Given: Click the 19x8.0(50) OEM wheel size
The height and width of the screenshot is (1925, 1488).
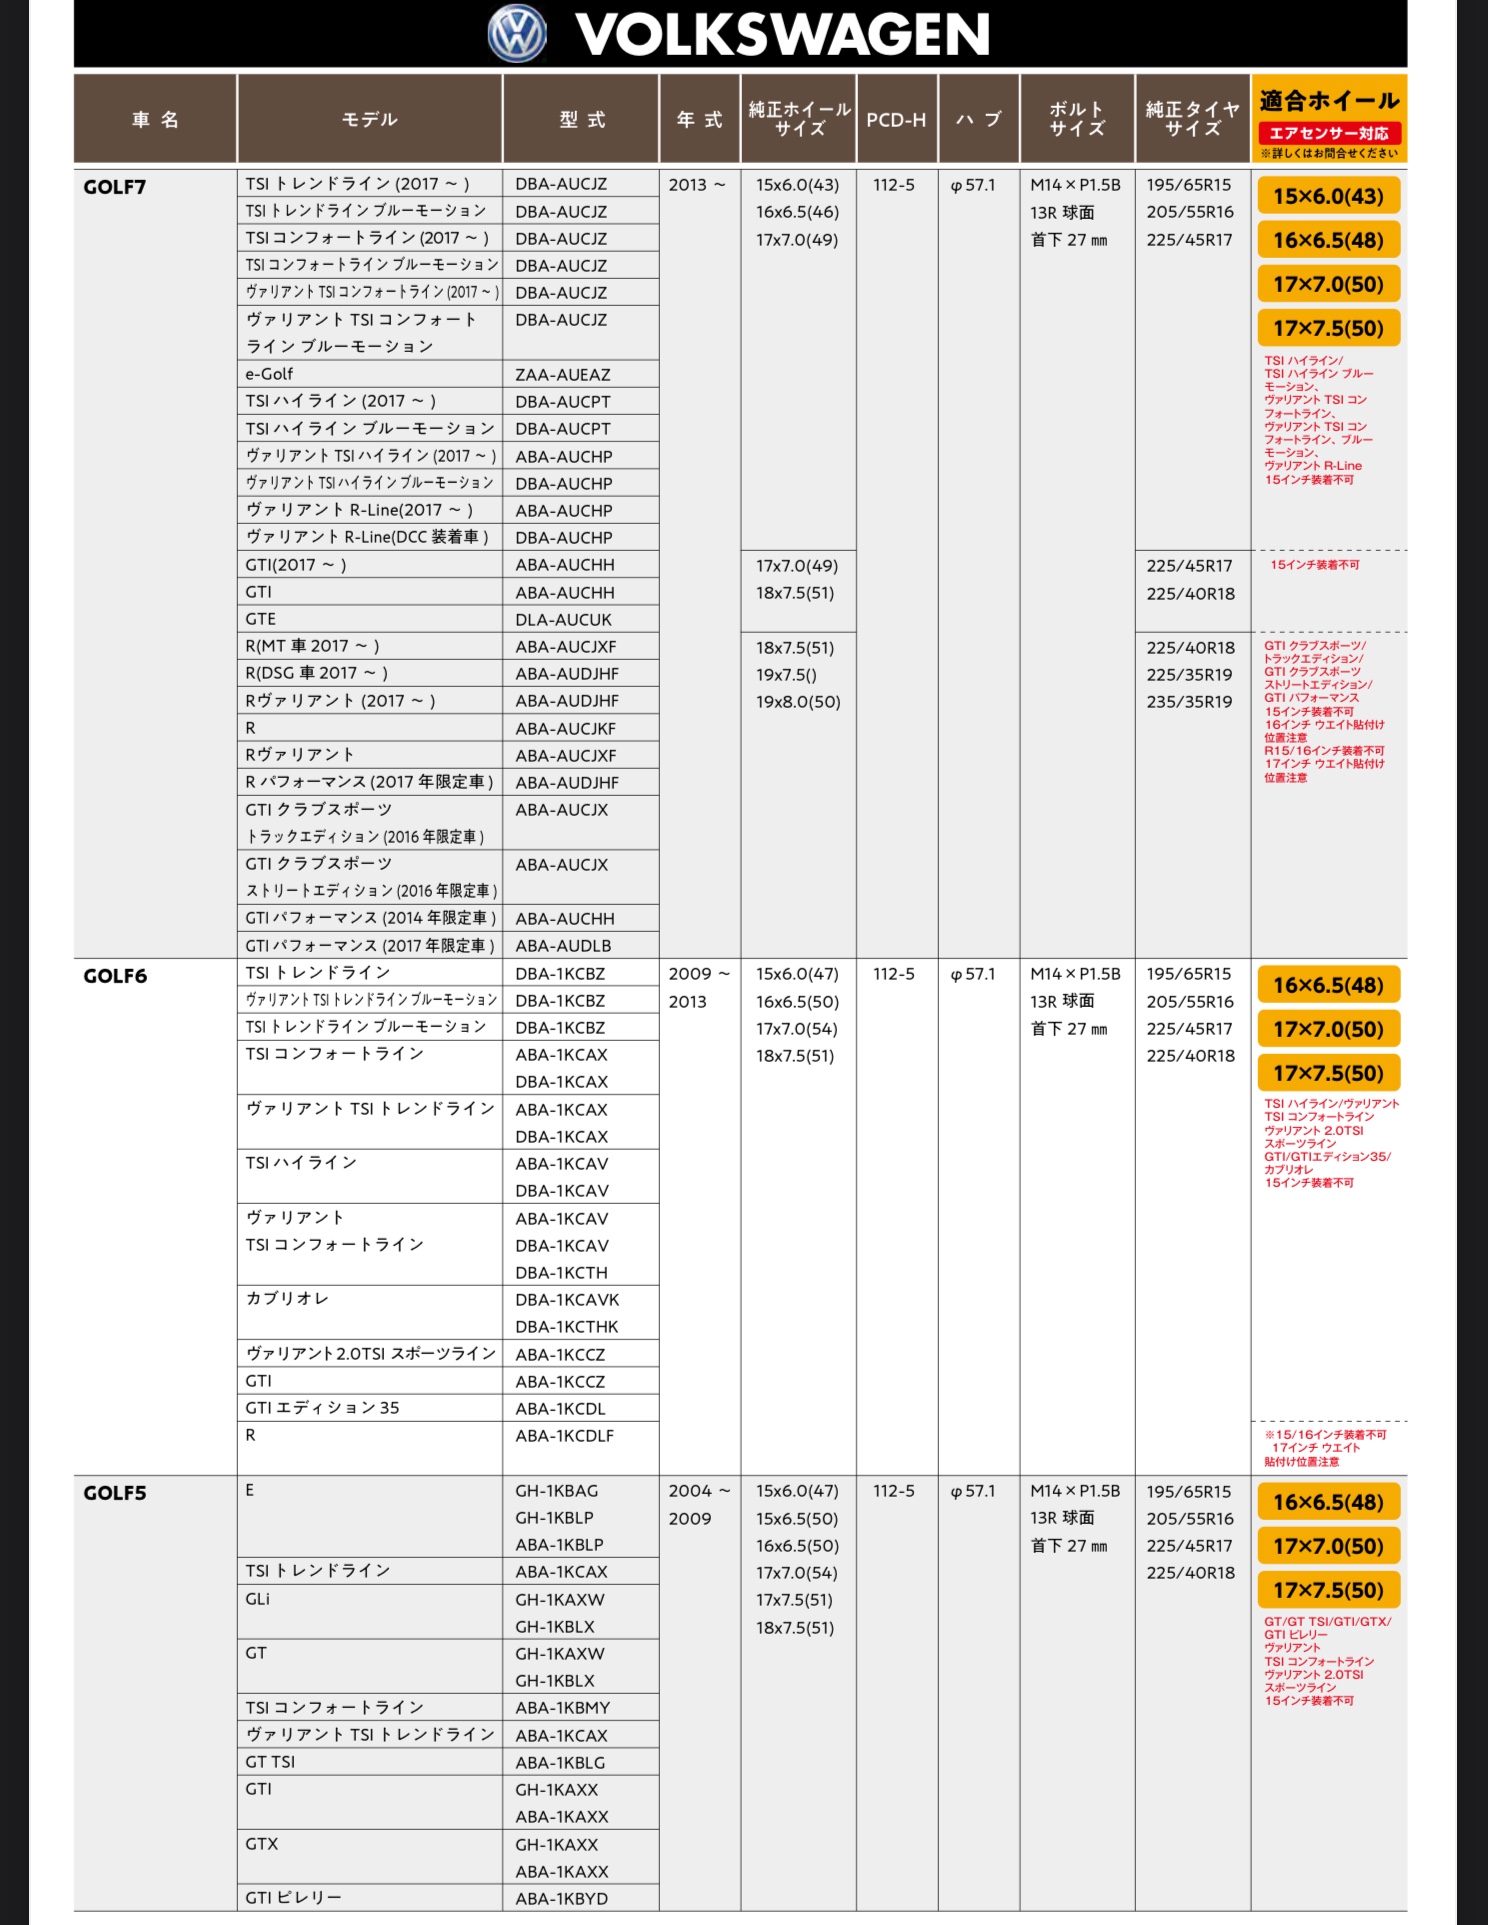Looking at the screenshot, I should [798, 702].
